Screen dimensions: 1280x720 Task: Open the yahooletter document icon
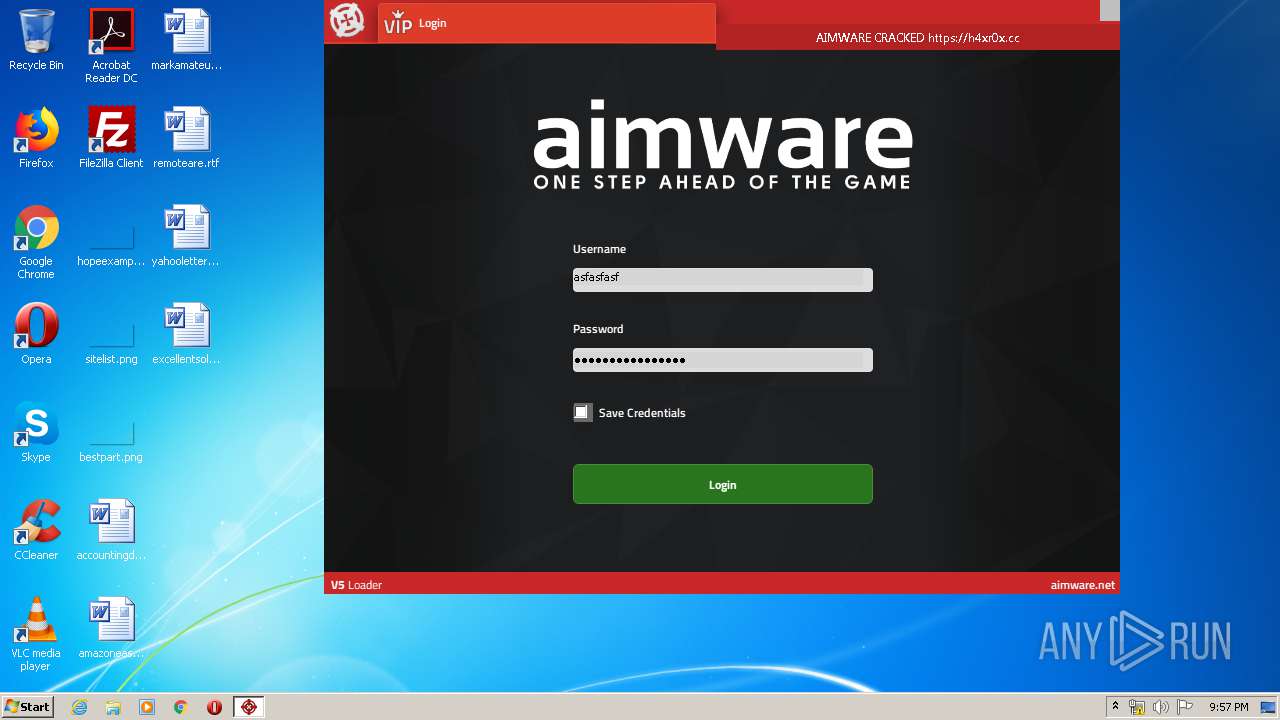tap(186, 236)
